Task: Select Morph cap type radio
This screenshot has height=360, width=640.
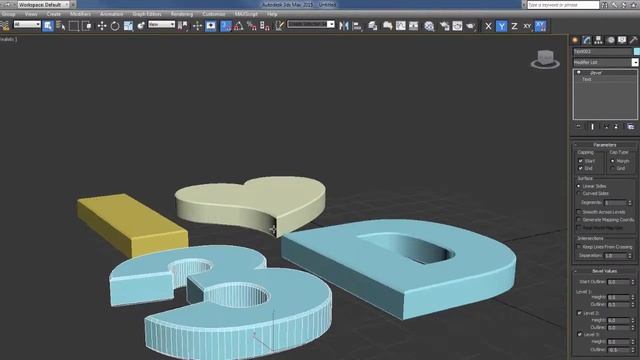Action: pos(612,161)
